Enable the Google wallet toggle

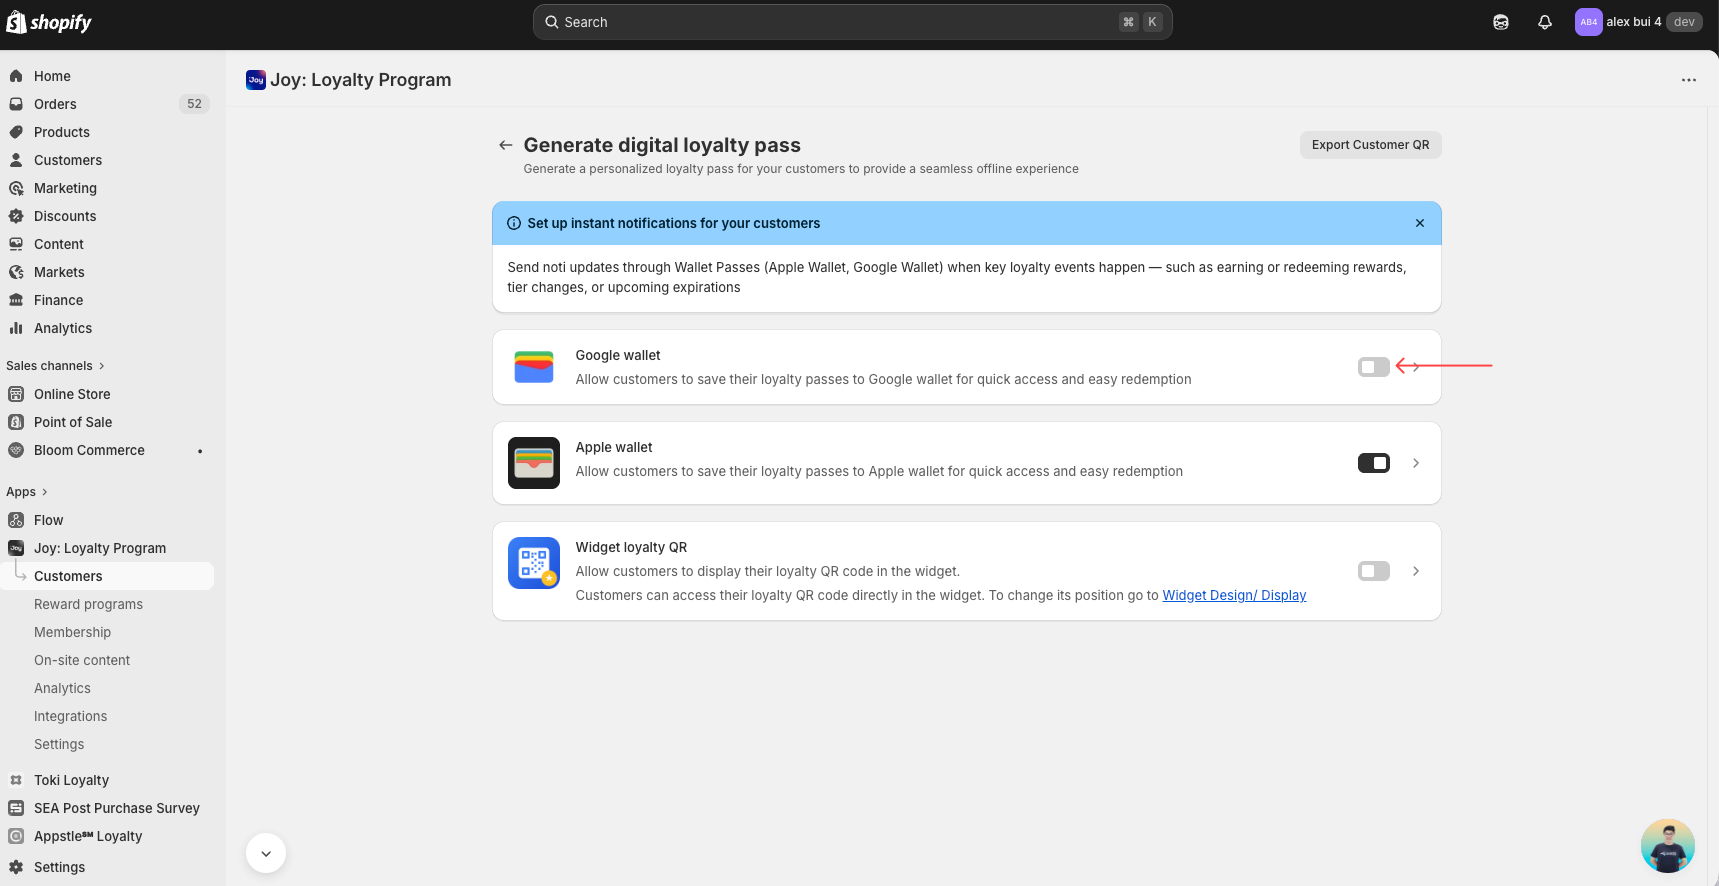(x=1373, y=367)
